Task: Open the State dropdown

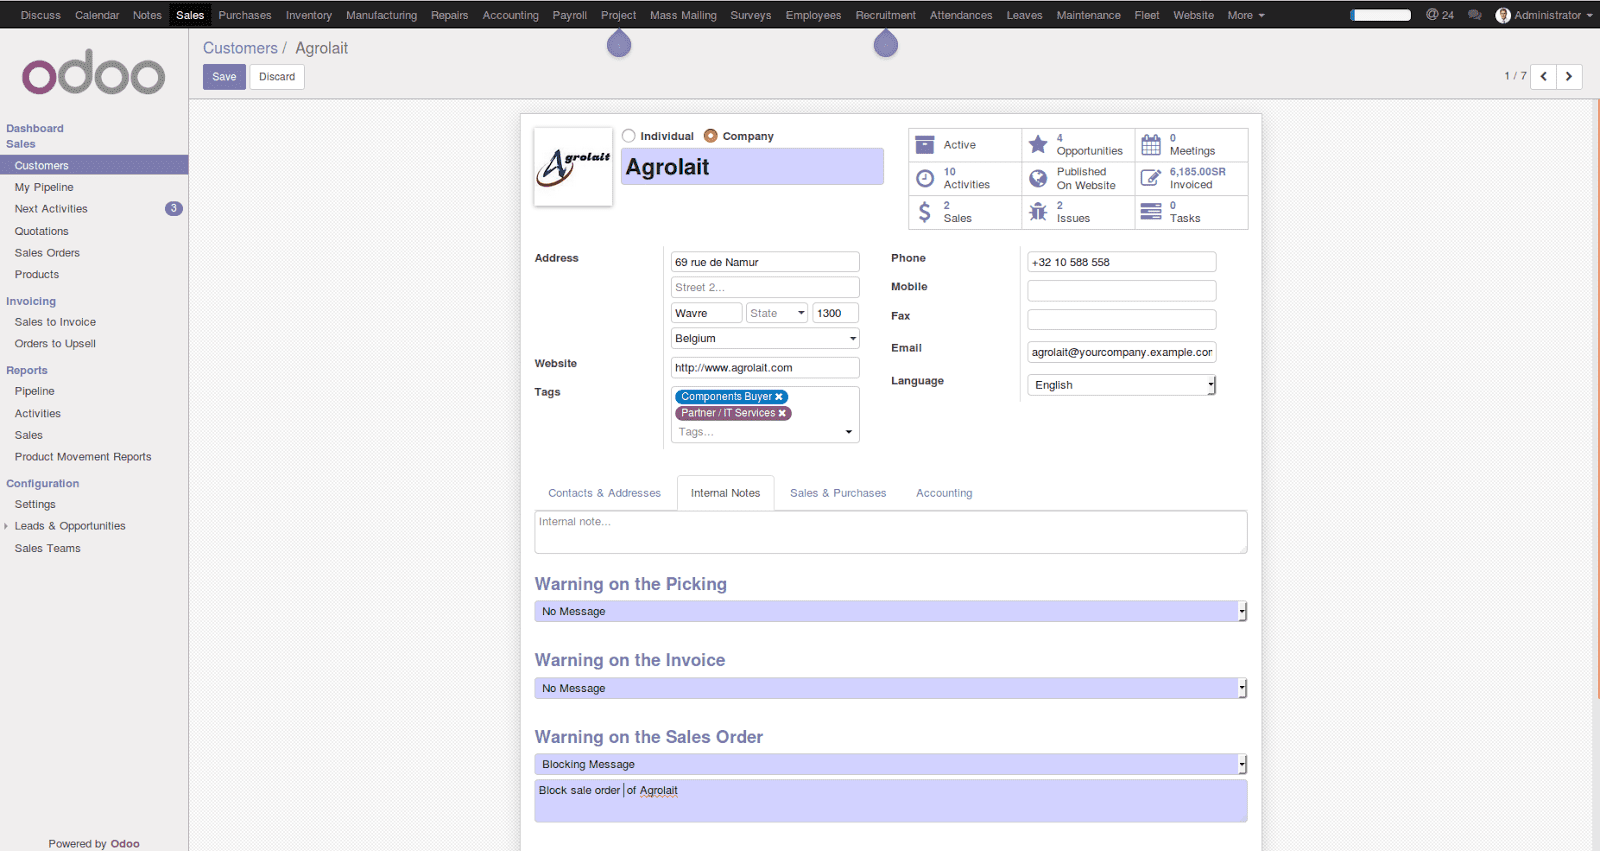Action: [777, 313]
